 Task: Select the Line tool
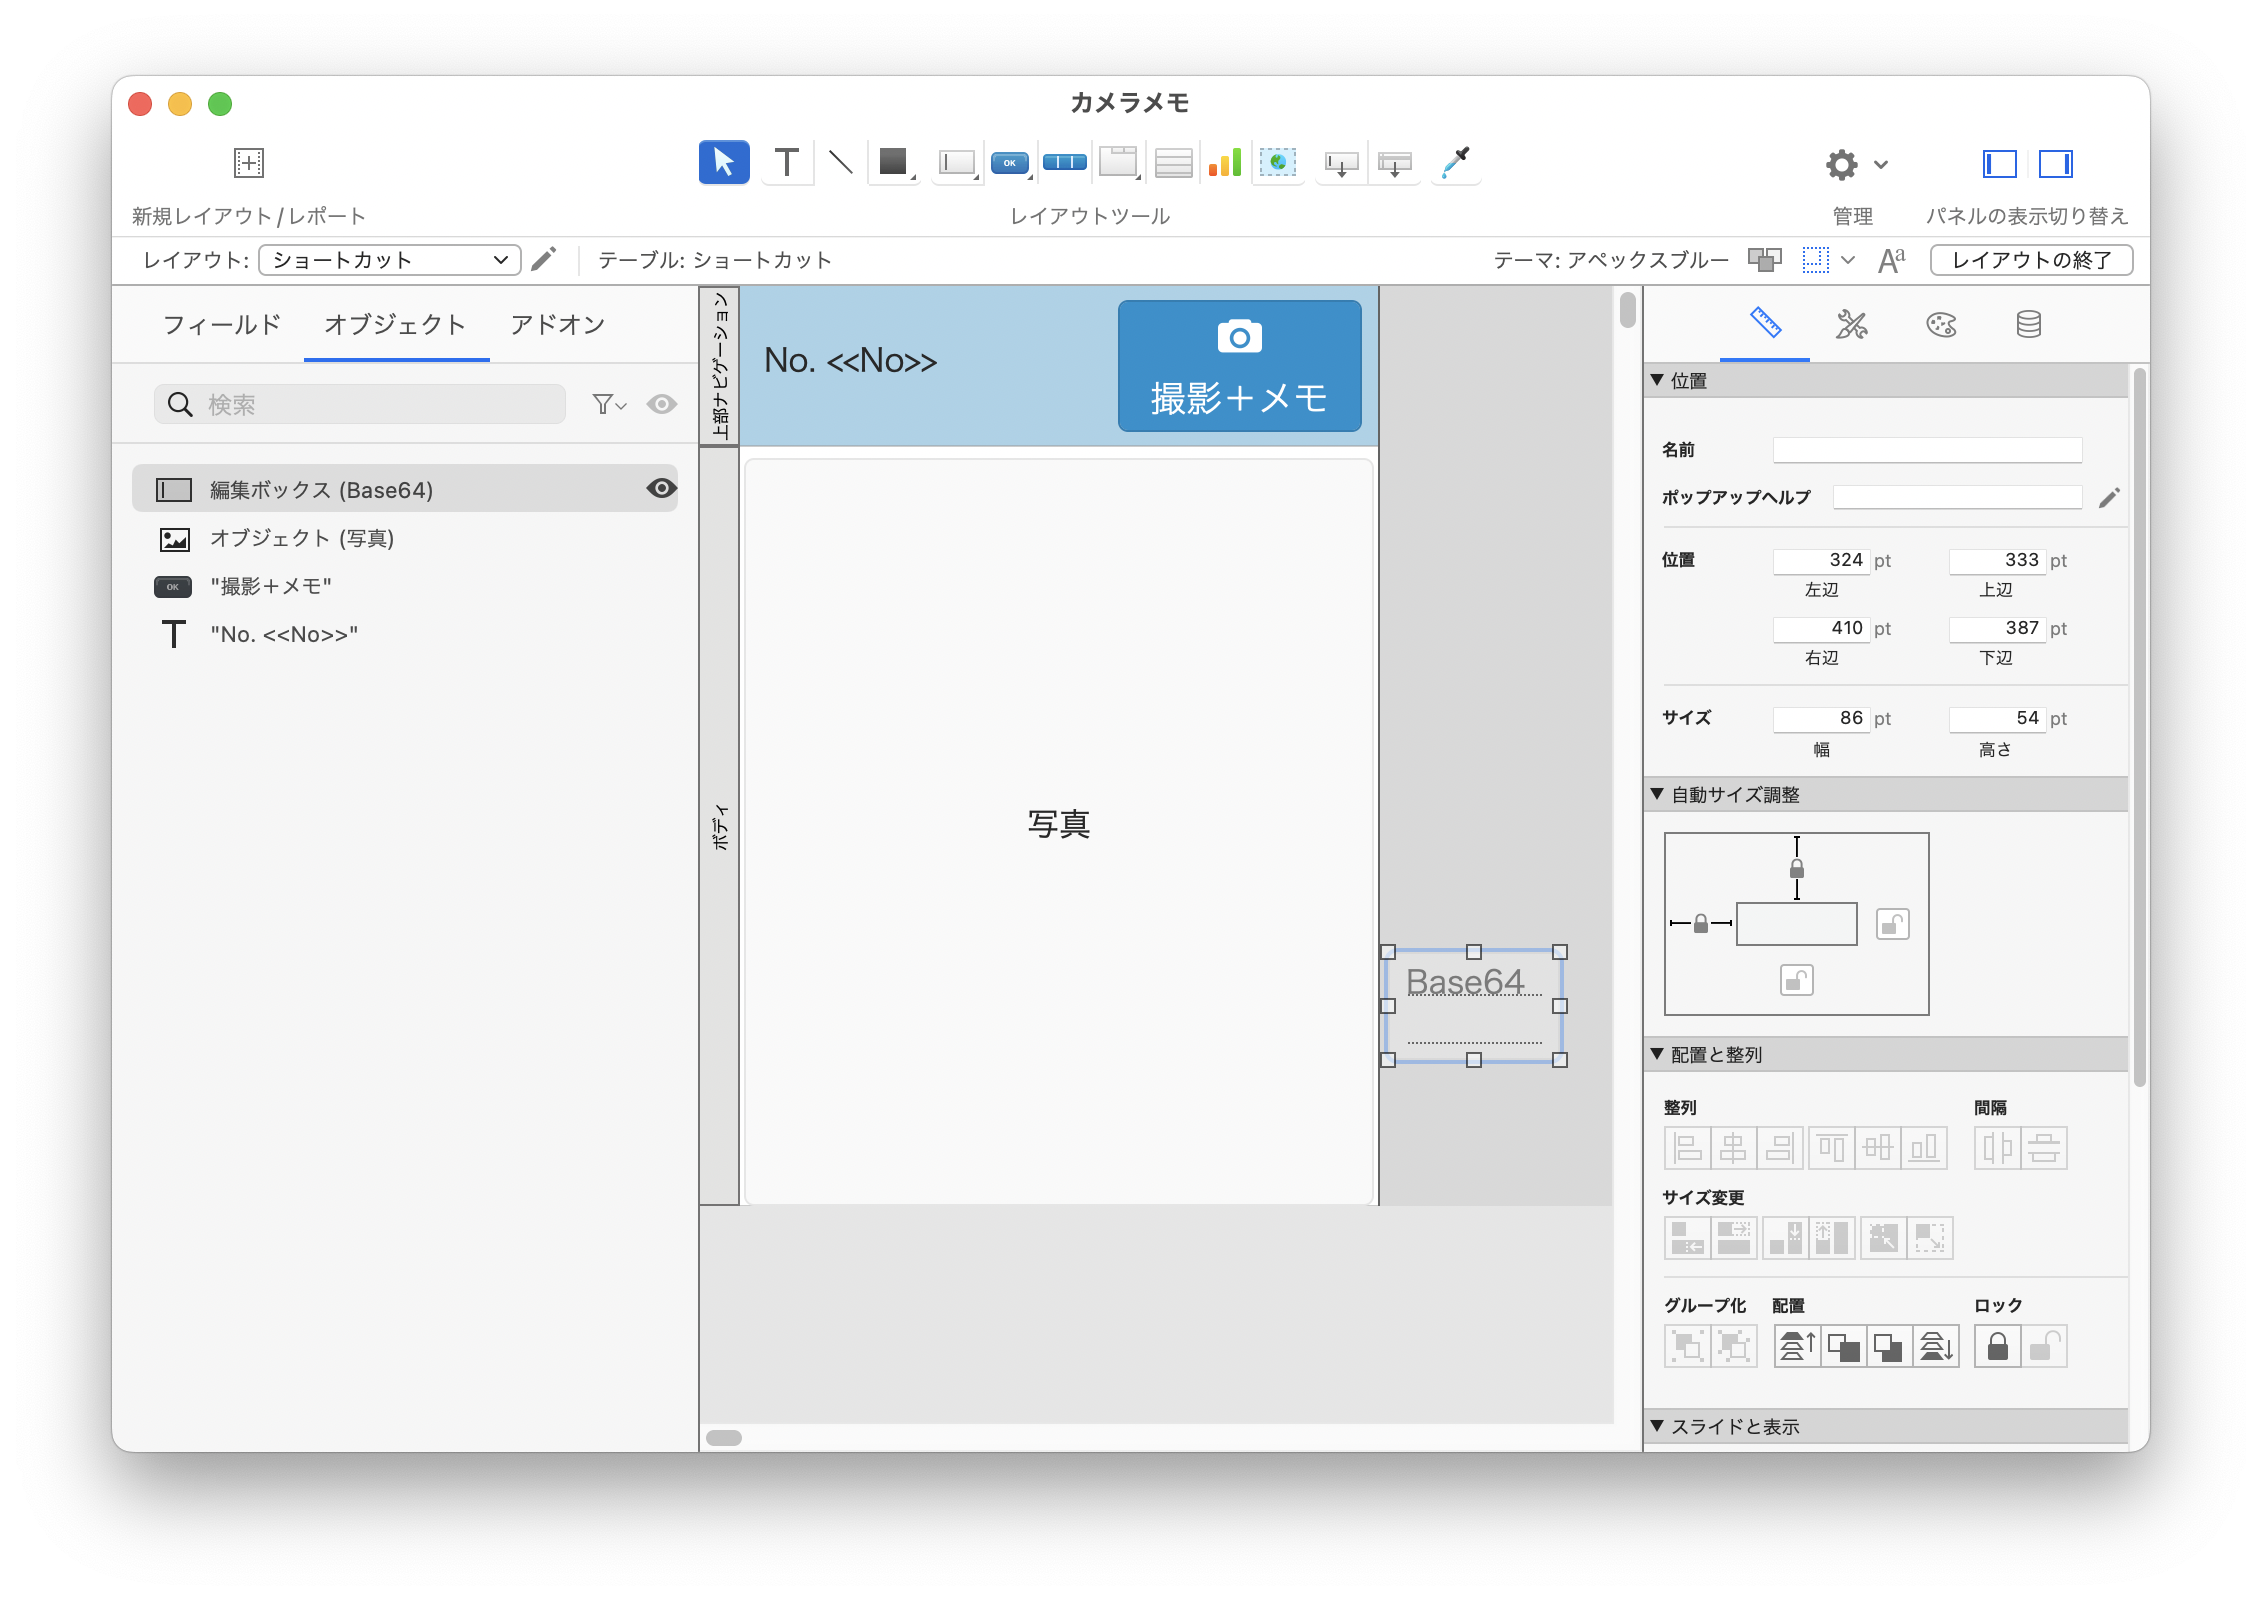(840, 162)
